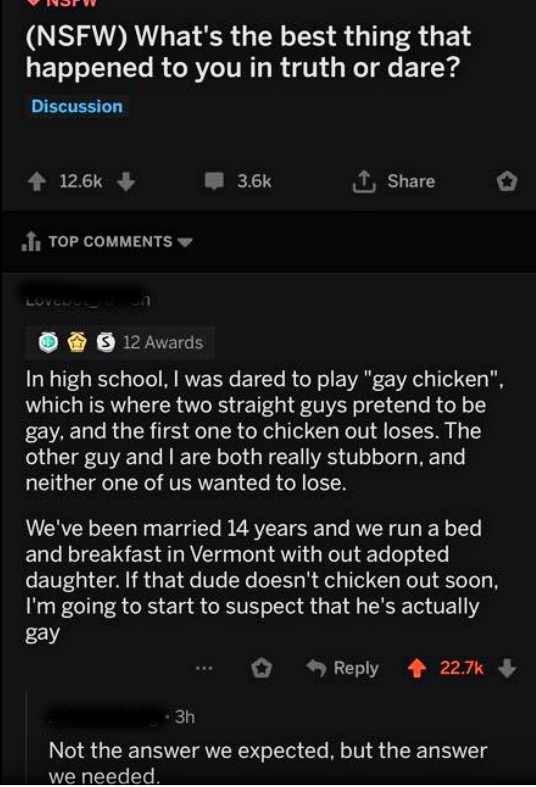Click the third award badge icon

105,342
